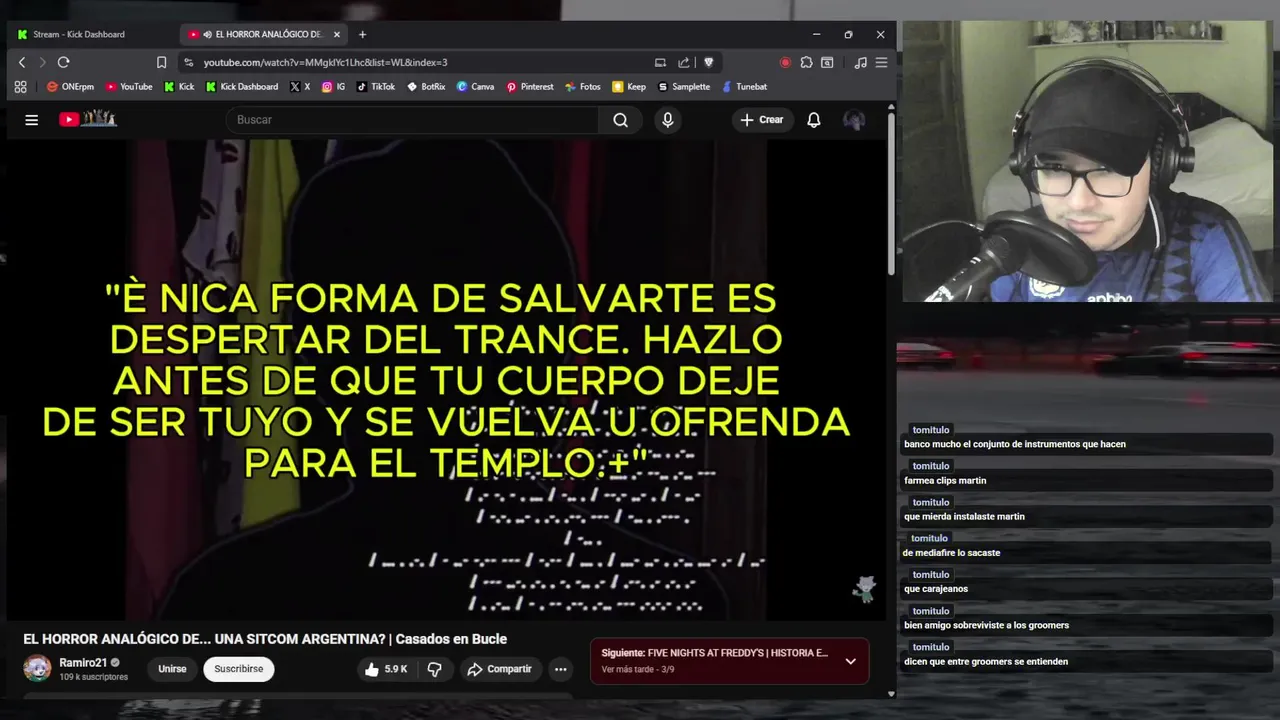
Task: Open the X bookmark
Action: coord(299,87)
